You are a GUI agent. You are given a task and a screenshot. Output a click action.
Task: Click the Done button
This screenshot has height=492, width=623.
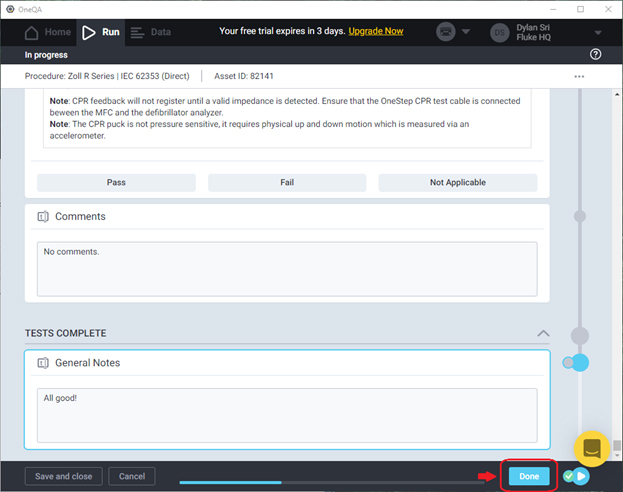529,477
